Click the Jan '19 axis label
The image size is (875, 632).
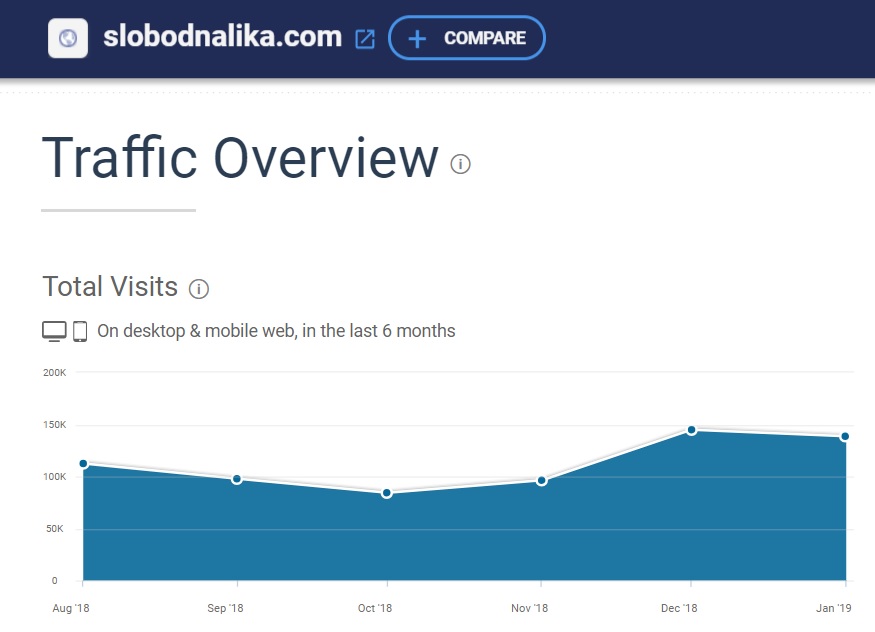[x=834, y=608]
